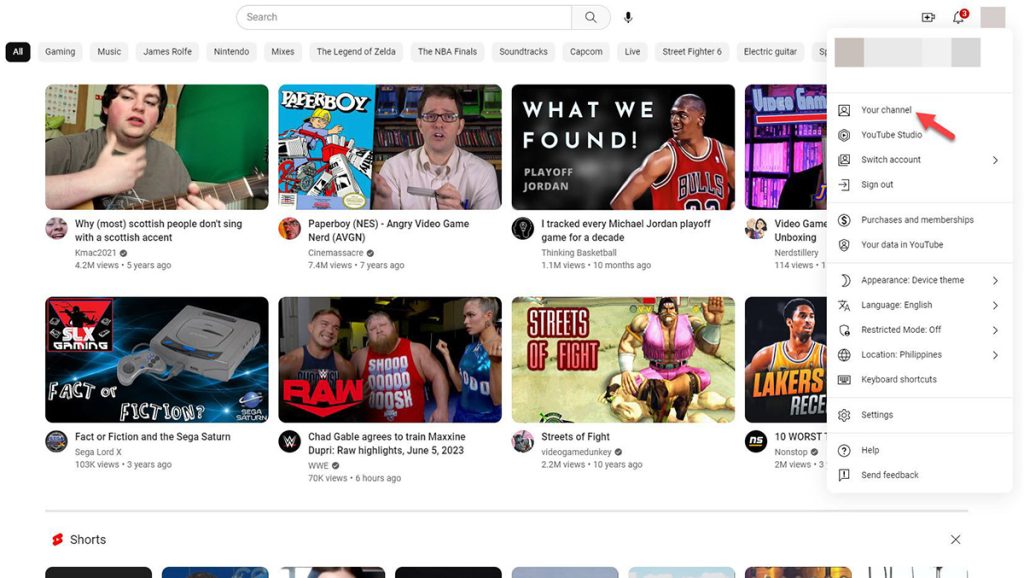The image size is (1024, 578).
Task: Click the Keyboard shortcuts icon
Action: (845, 379)
